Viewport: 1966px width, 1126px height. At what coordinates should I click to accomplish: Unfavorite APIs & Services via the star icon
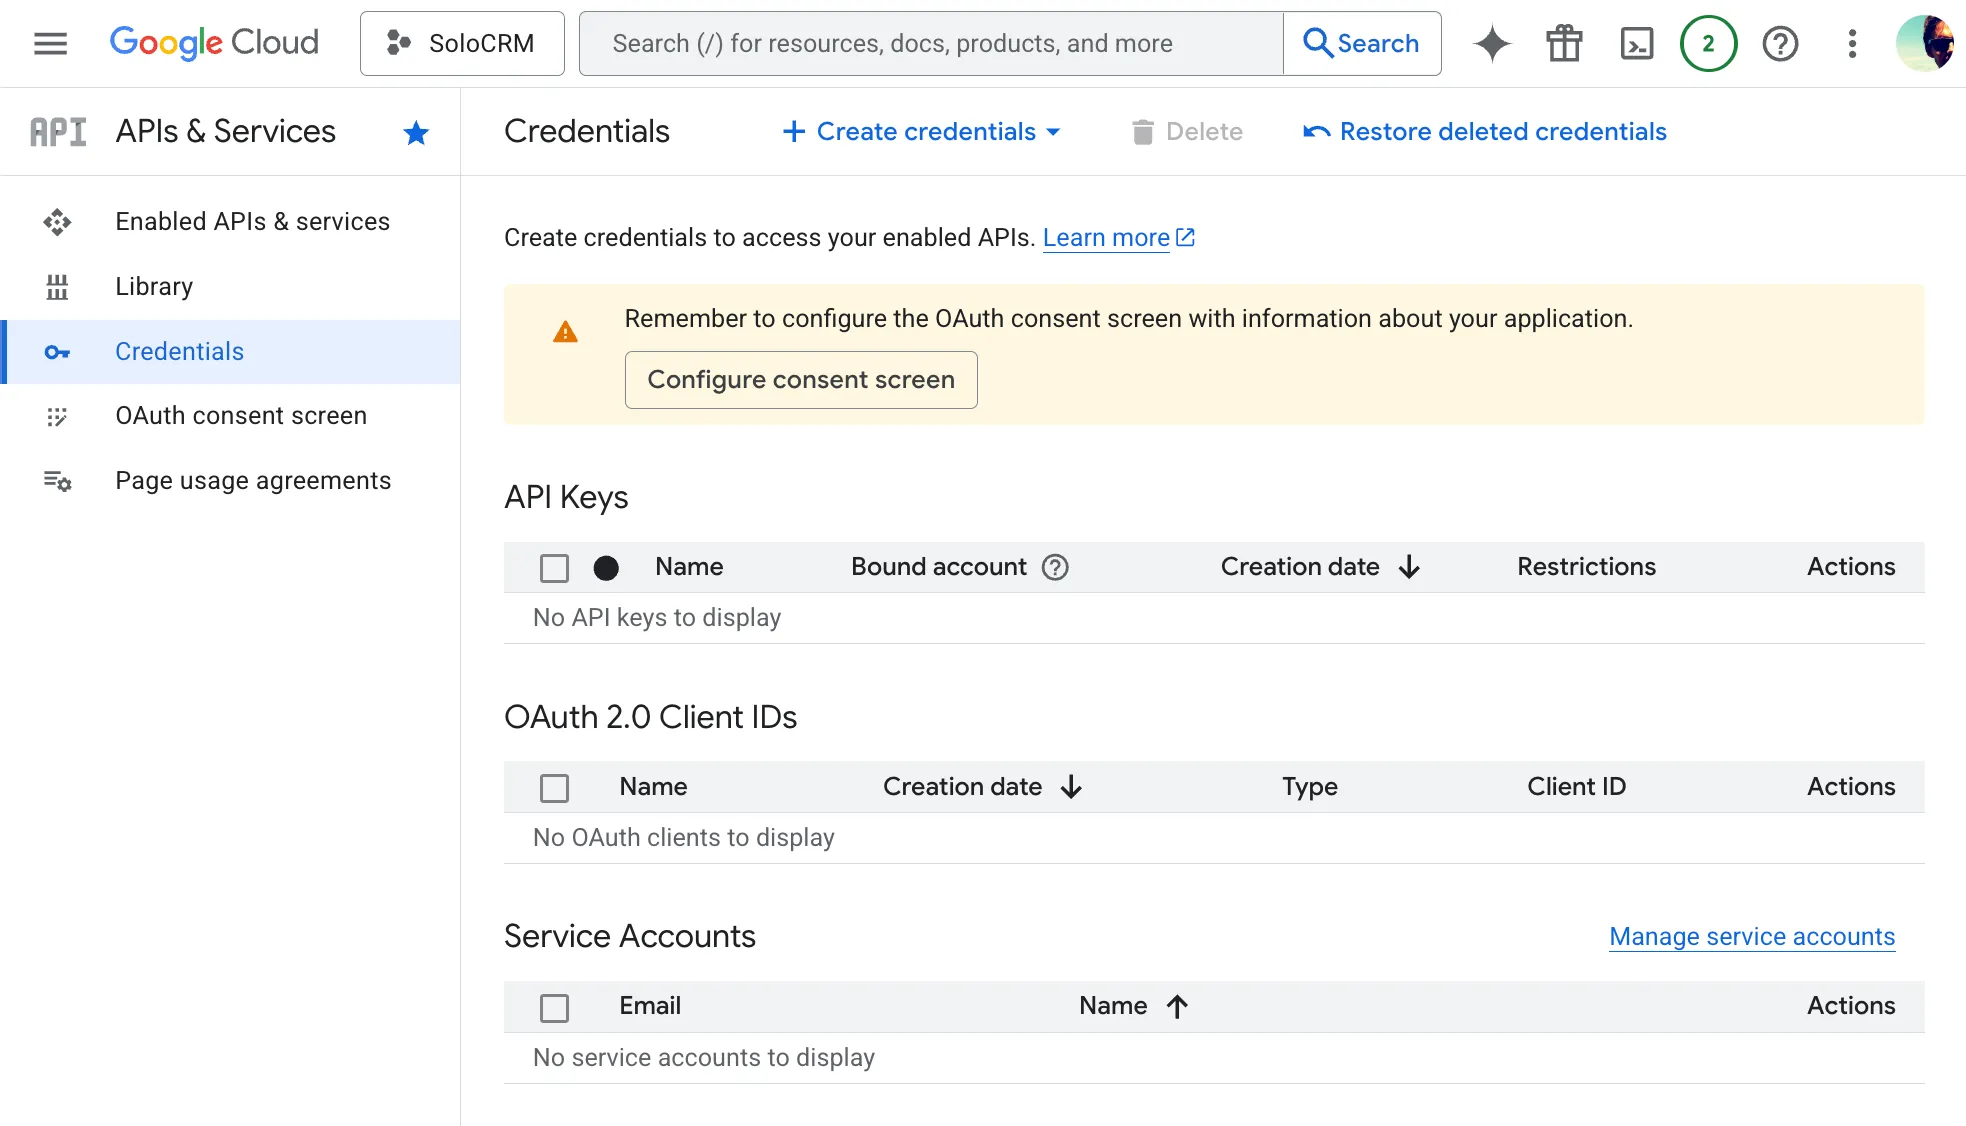pos(415,131)
